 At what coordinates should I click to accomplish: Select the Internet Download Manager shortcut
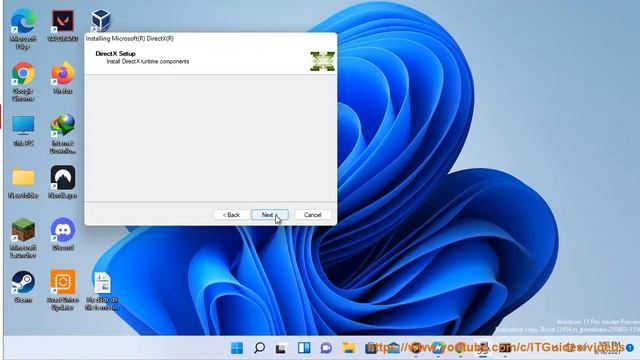63,134
